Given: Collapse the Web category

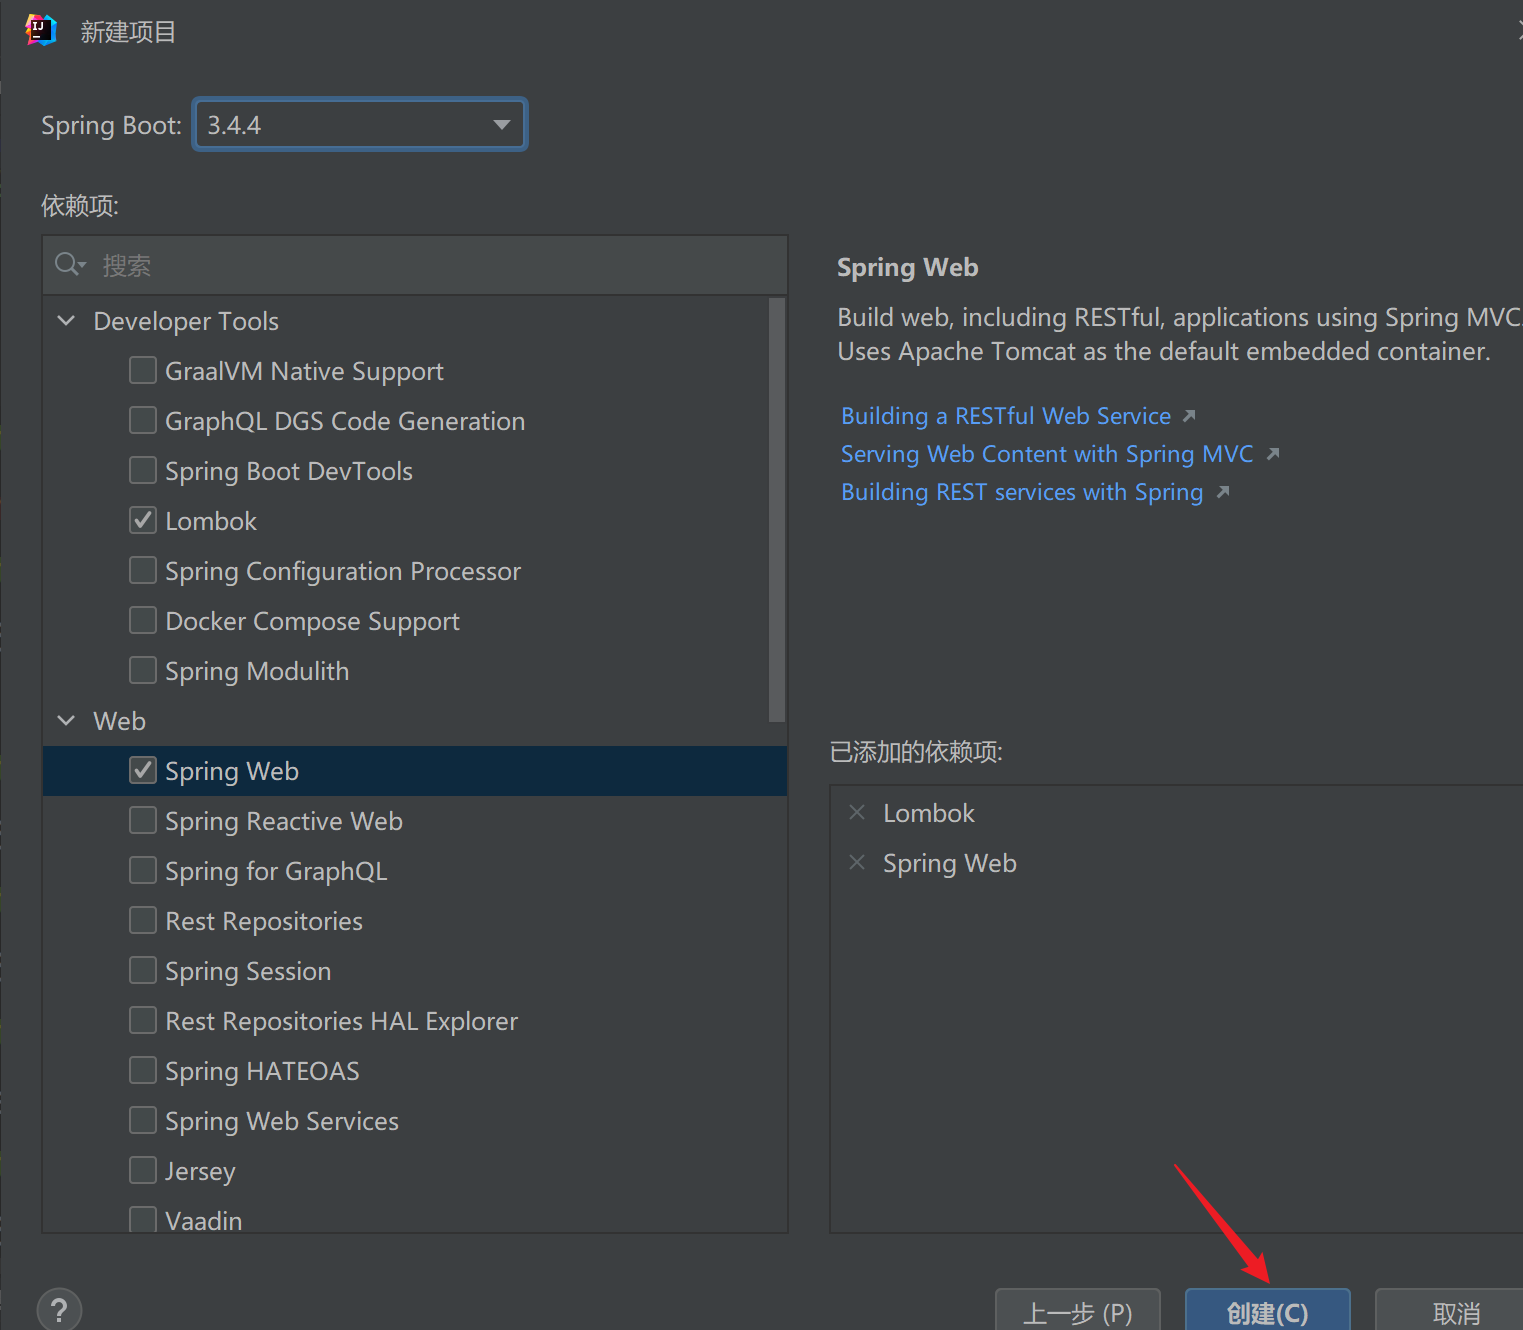Looking at the screenshot, I should pos(67,721).
